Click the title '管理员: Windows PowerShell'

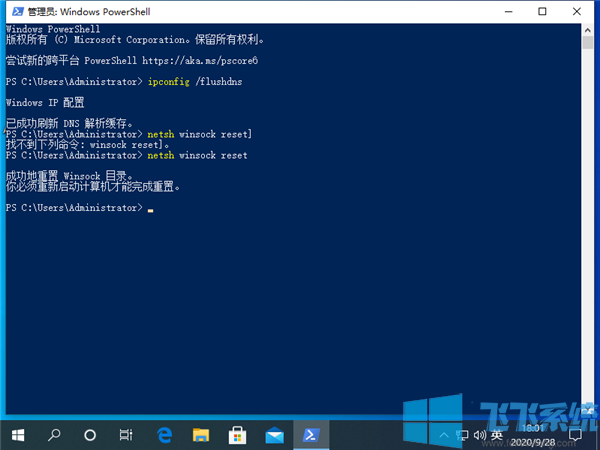pos(89,11)
